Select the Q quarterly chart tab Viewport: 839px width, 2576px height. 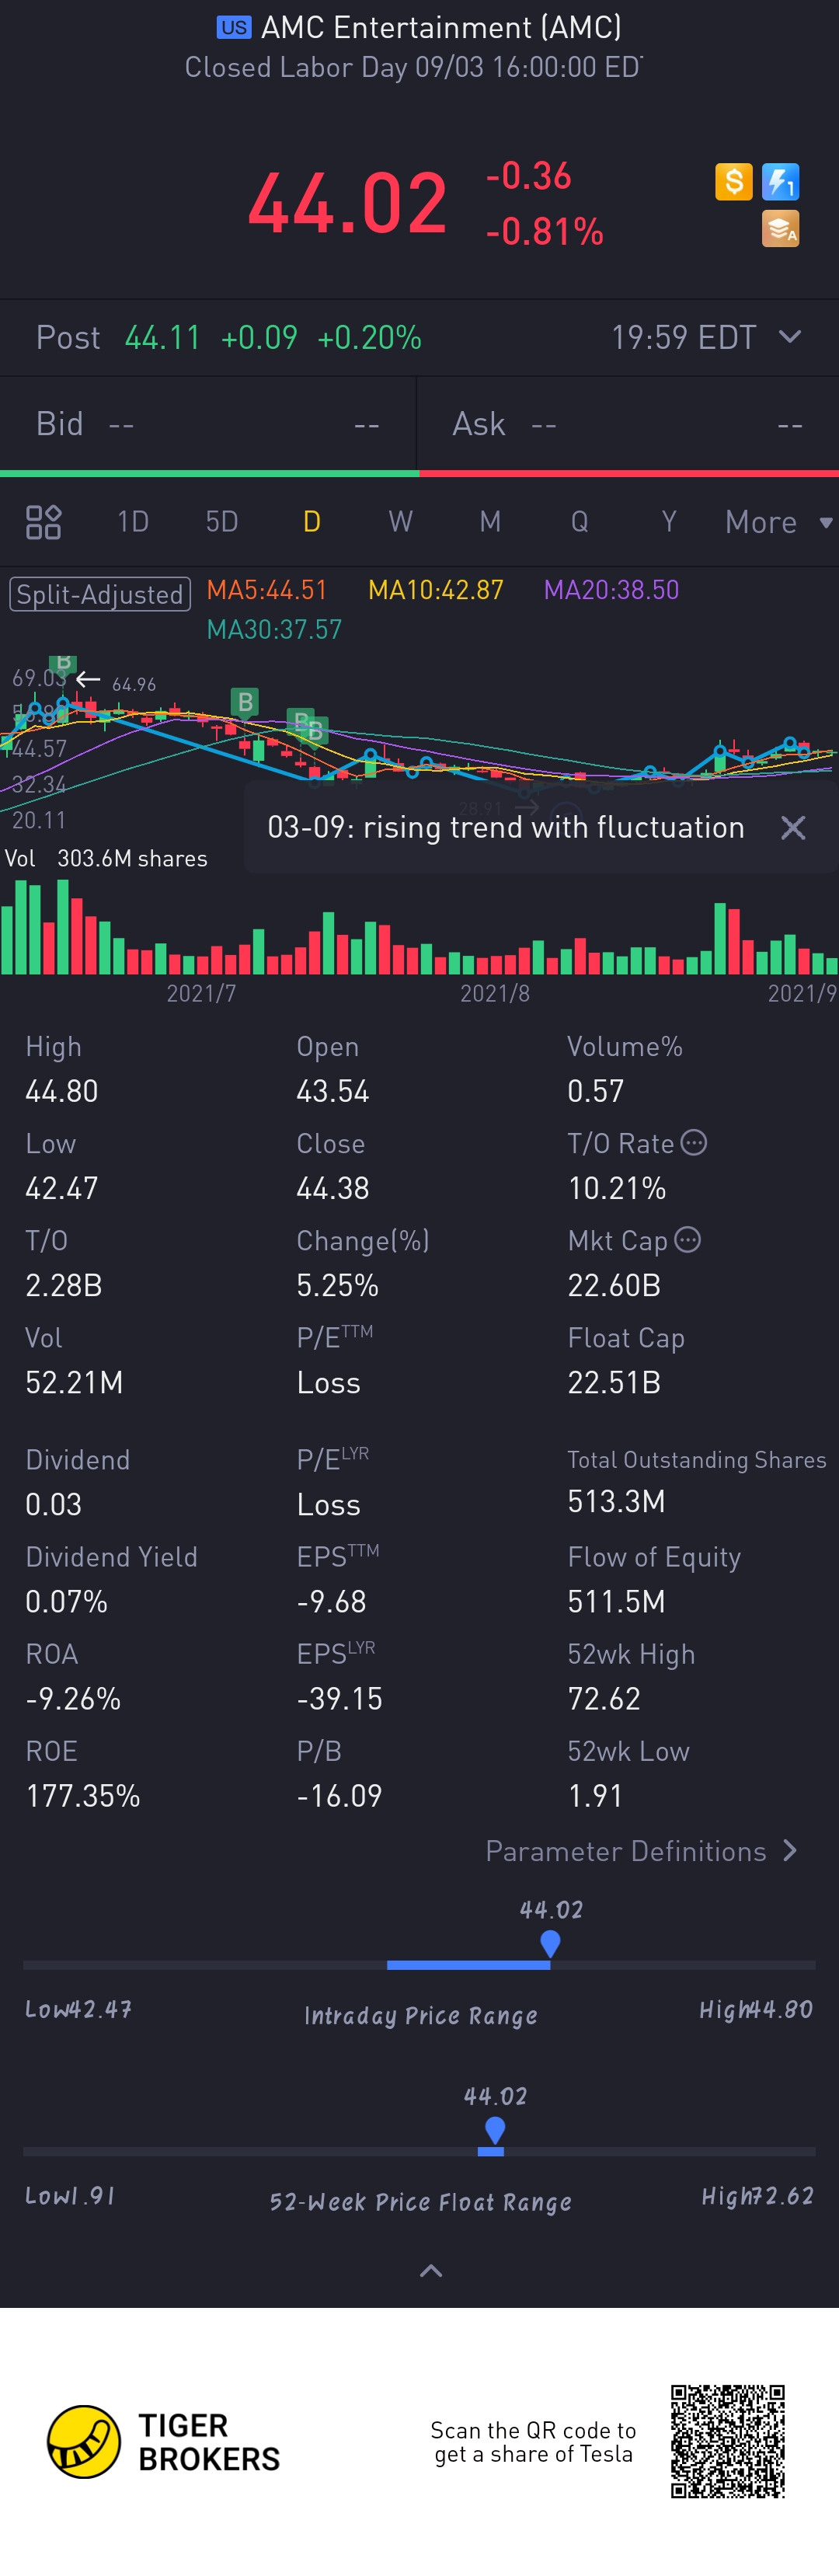click(x=579, y=522)
